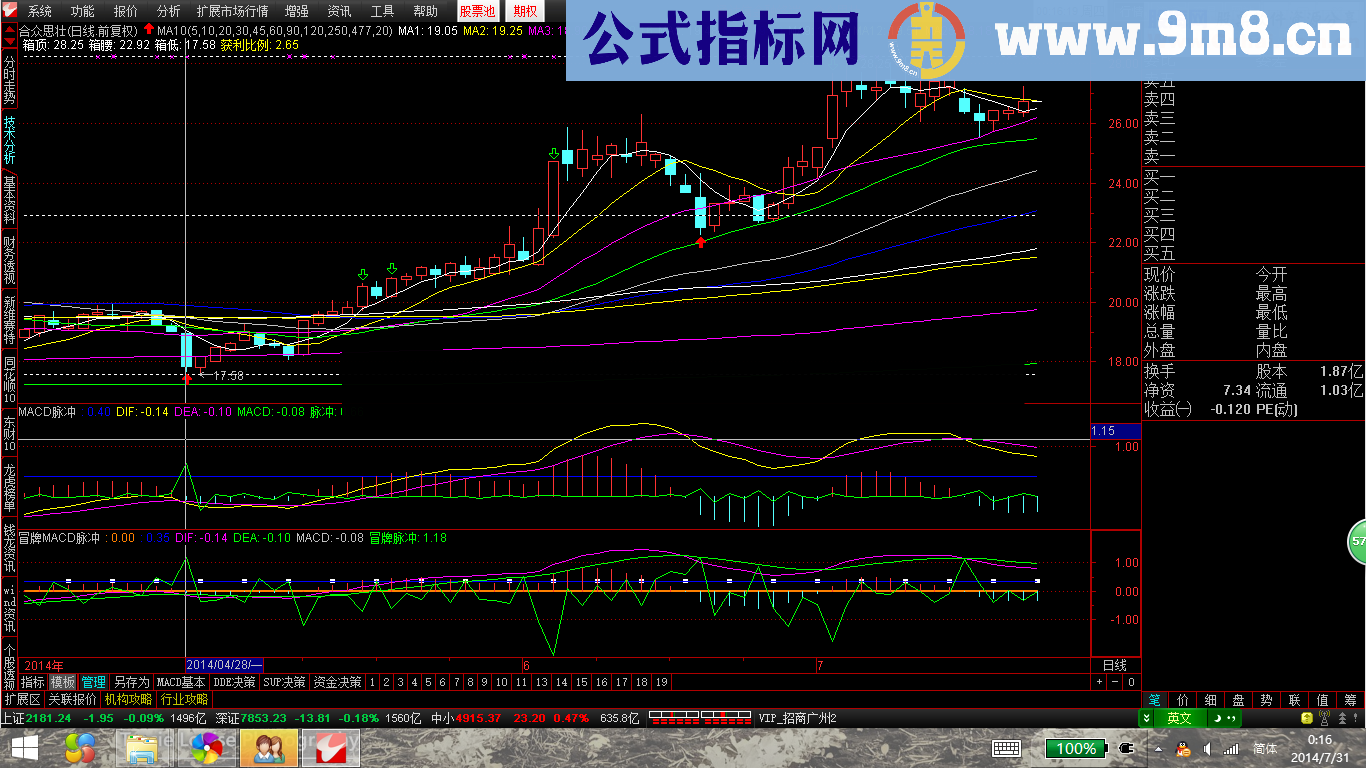Open QQ from the system tray penguin icon
The width and height of the screenshot is (1366, 768).
(x=1183, y=750)
